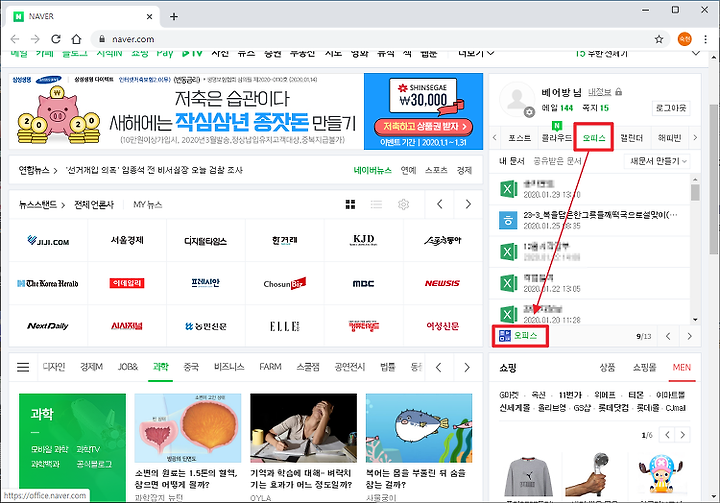Switch newsstand to list view
Image resolution: width=720 pixels, height=503 pixels.
[377, 204]
